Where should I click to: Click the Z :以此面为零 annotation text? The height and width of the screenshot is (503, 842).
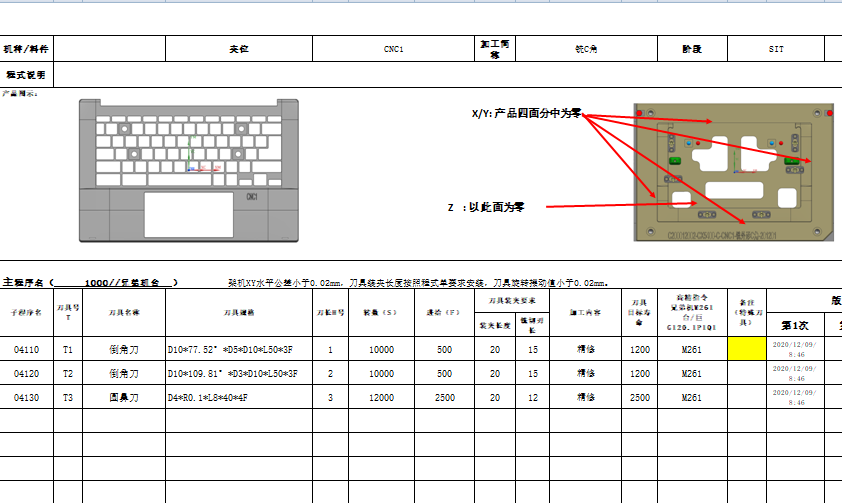pyautogui.click(x=486, y=207)
